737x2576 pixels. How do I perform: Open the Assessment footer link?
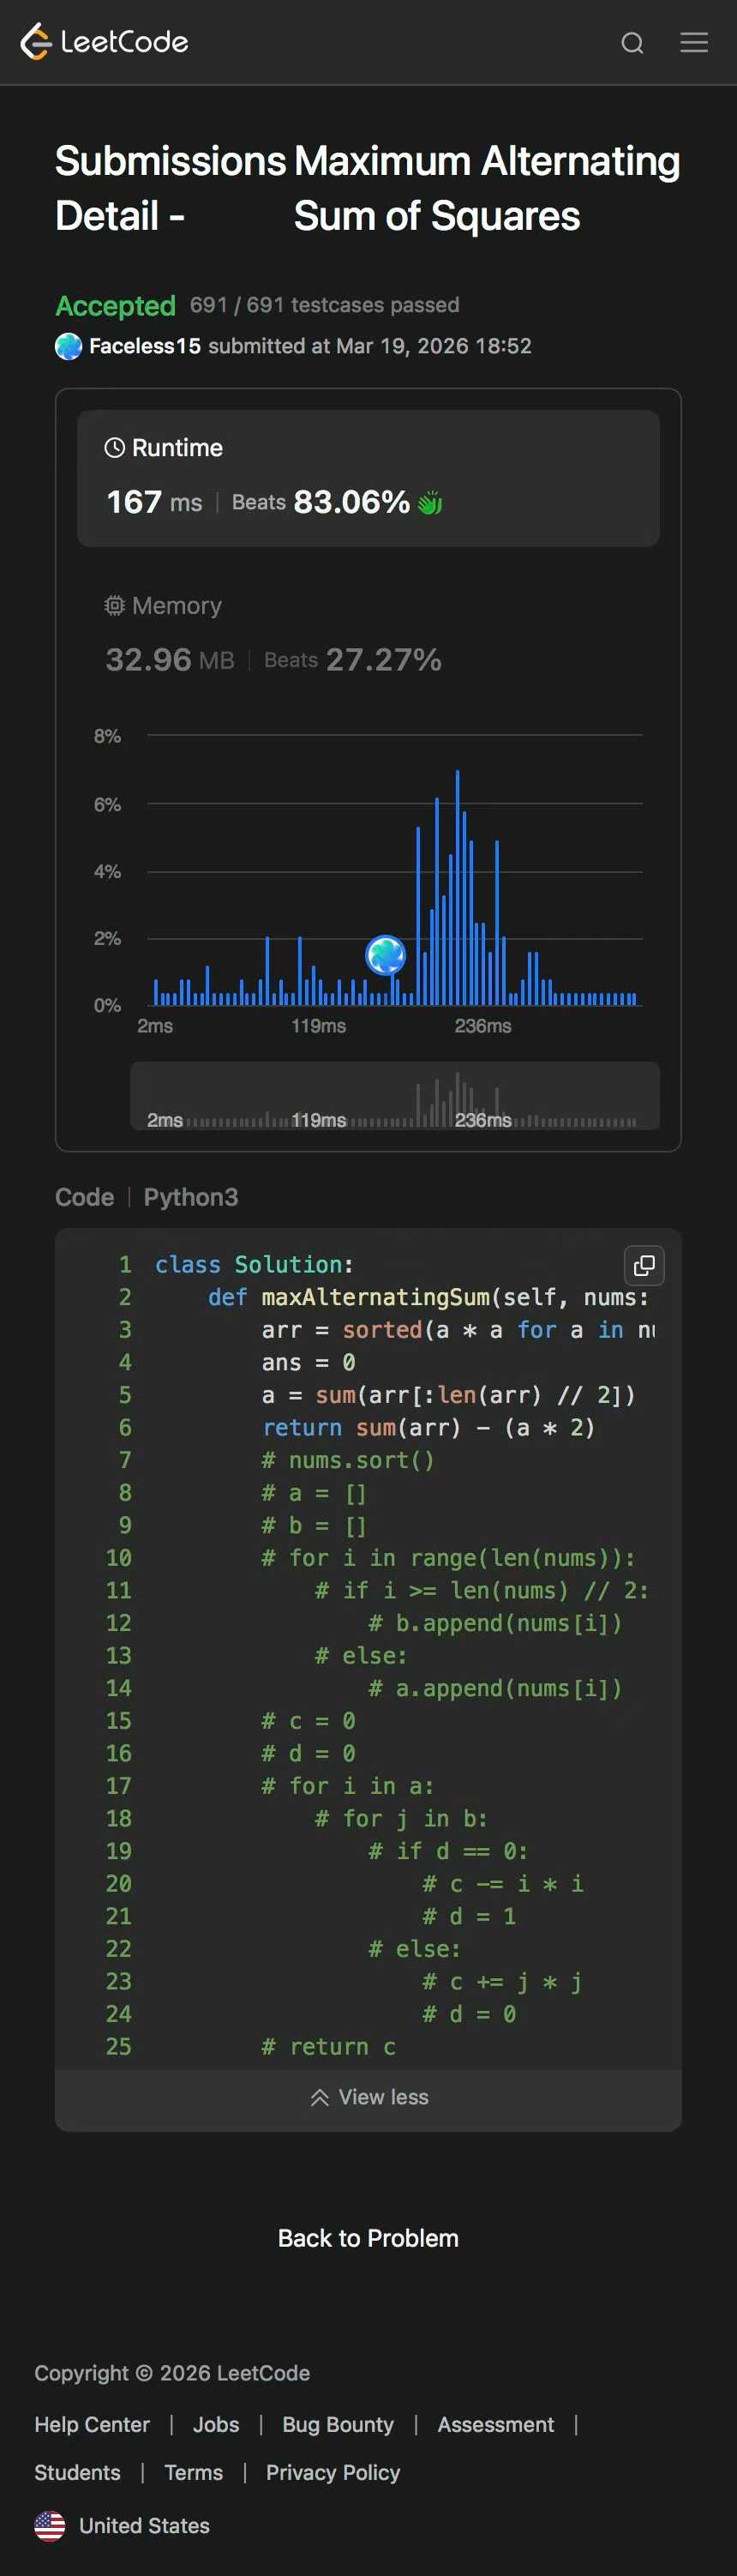pos(495,2424)
